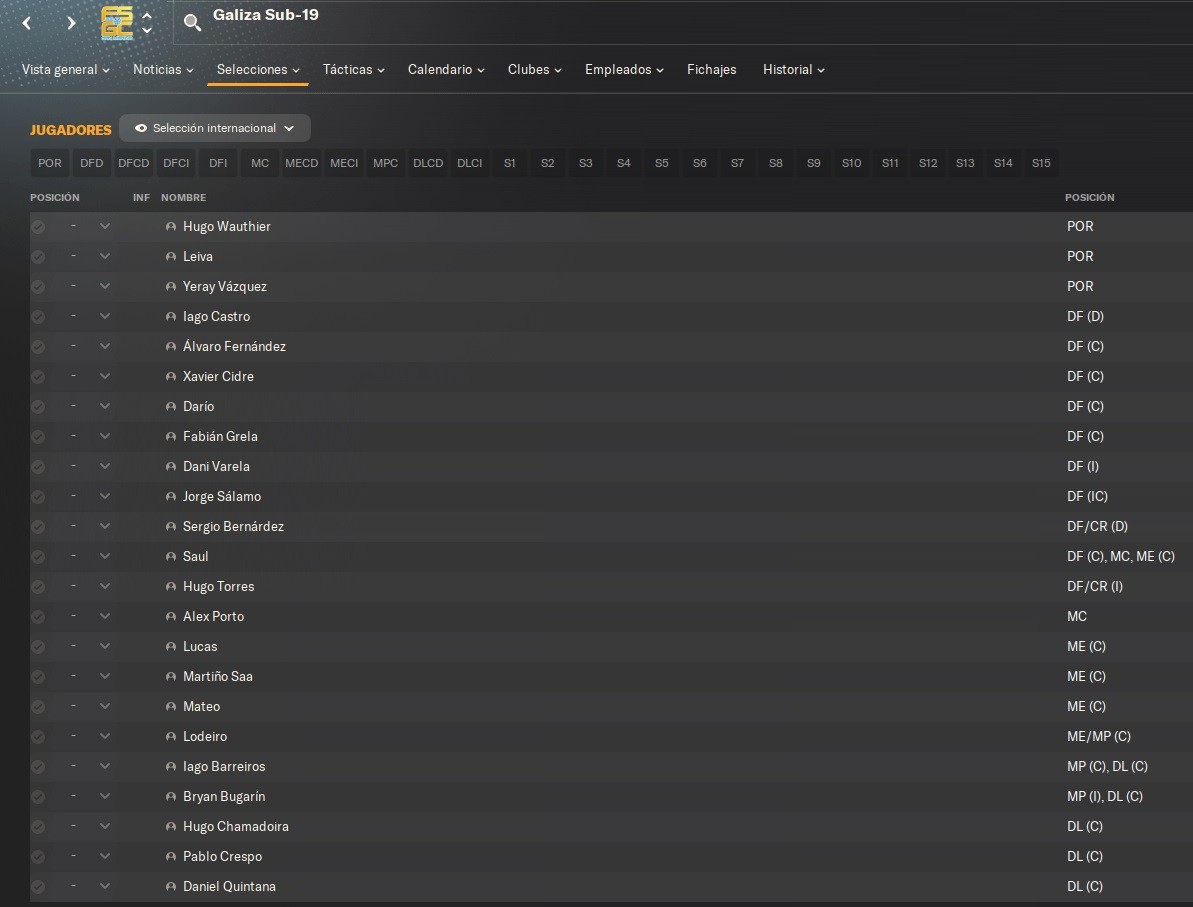Click the down arrow beside the team crest
The width and height of the screenshot is (1193, 907).
pyautogui.click(x=147, y=30)
